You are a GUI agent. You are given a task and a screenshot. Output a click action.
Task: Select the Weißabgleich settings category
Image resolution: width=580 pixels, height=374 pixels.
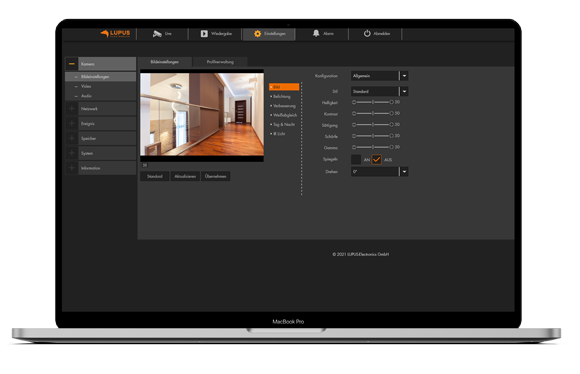285,115
